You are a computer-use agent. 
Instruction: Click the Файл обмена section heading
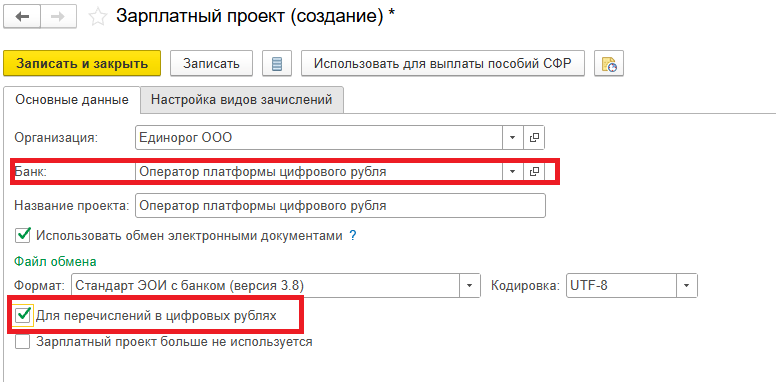(x=55, y=261)
